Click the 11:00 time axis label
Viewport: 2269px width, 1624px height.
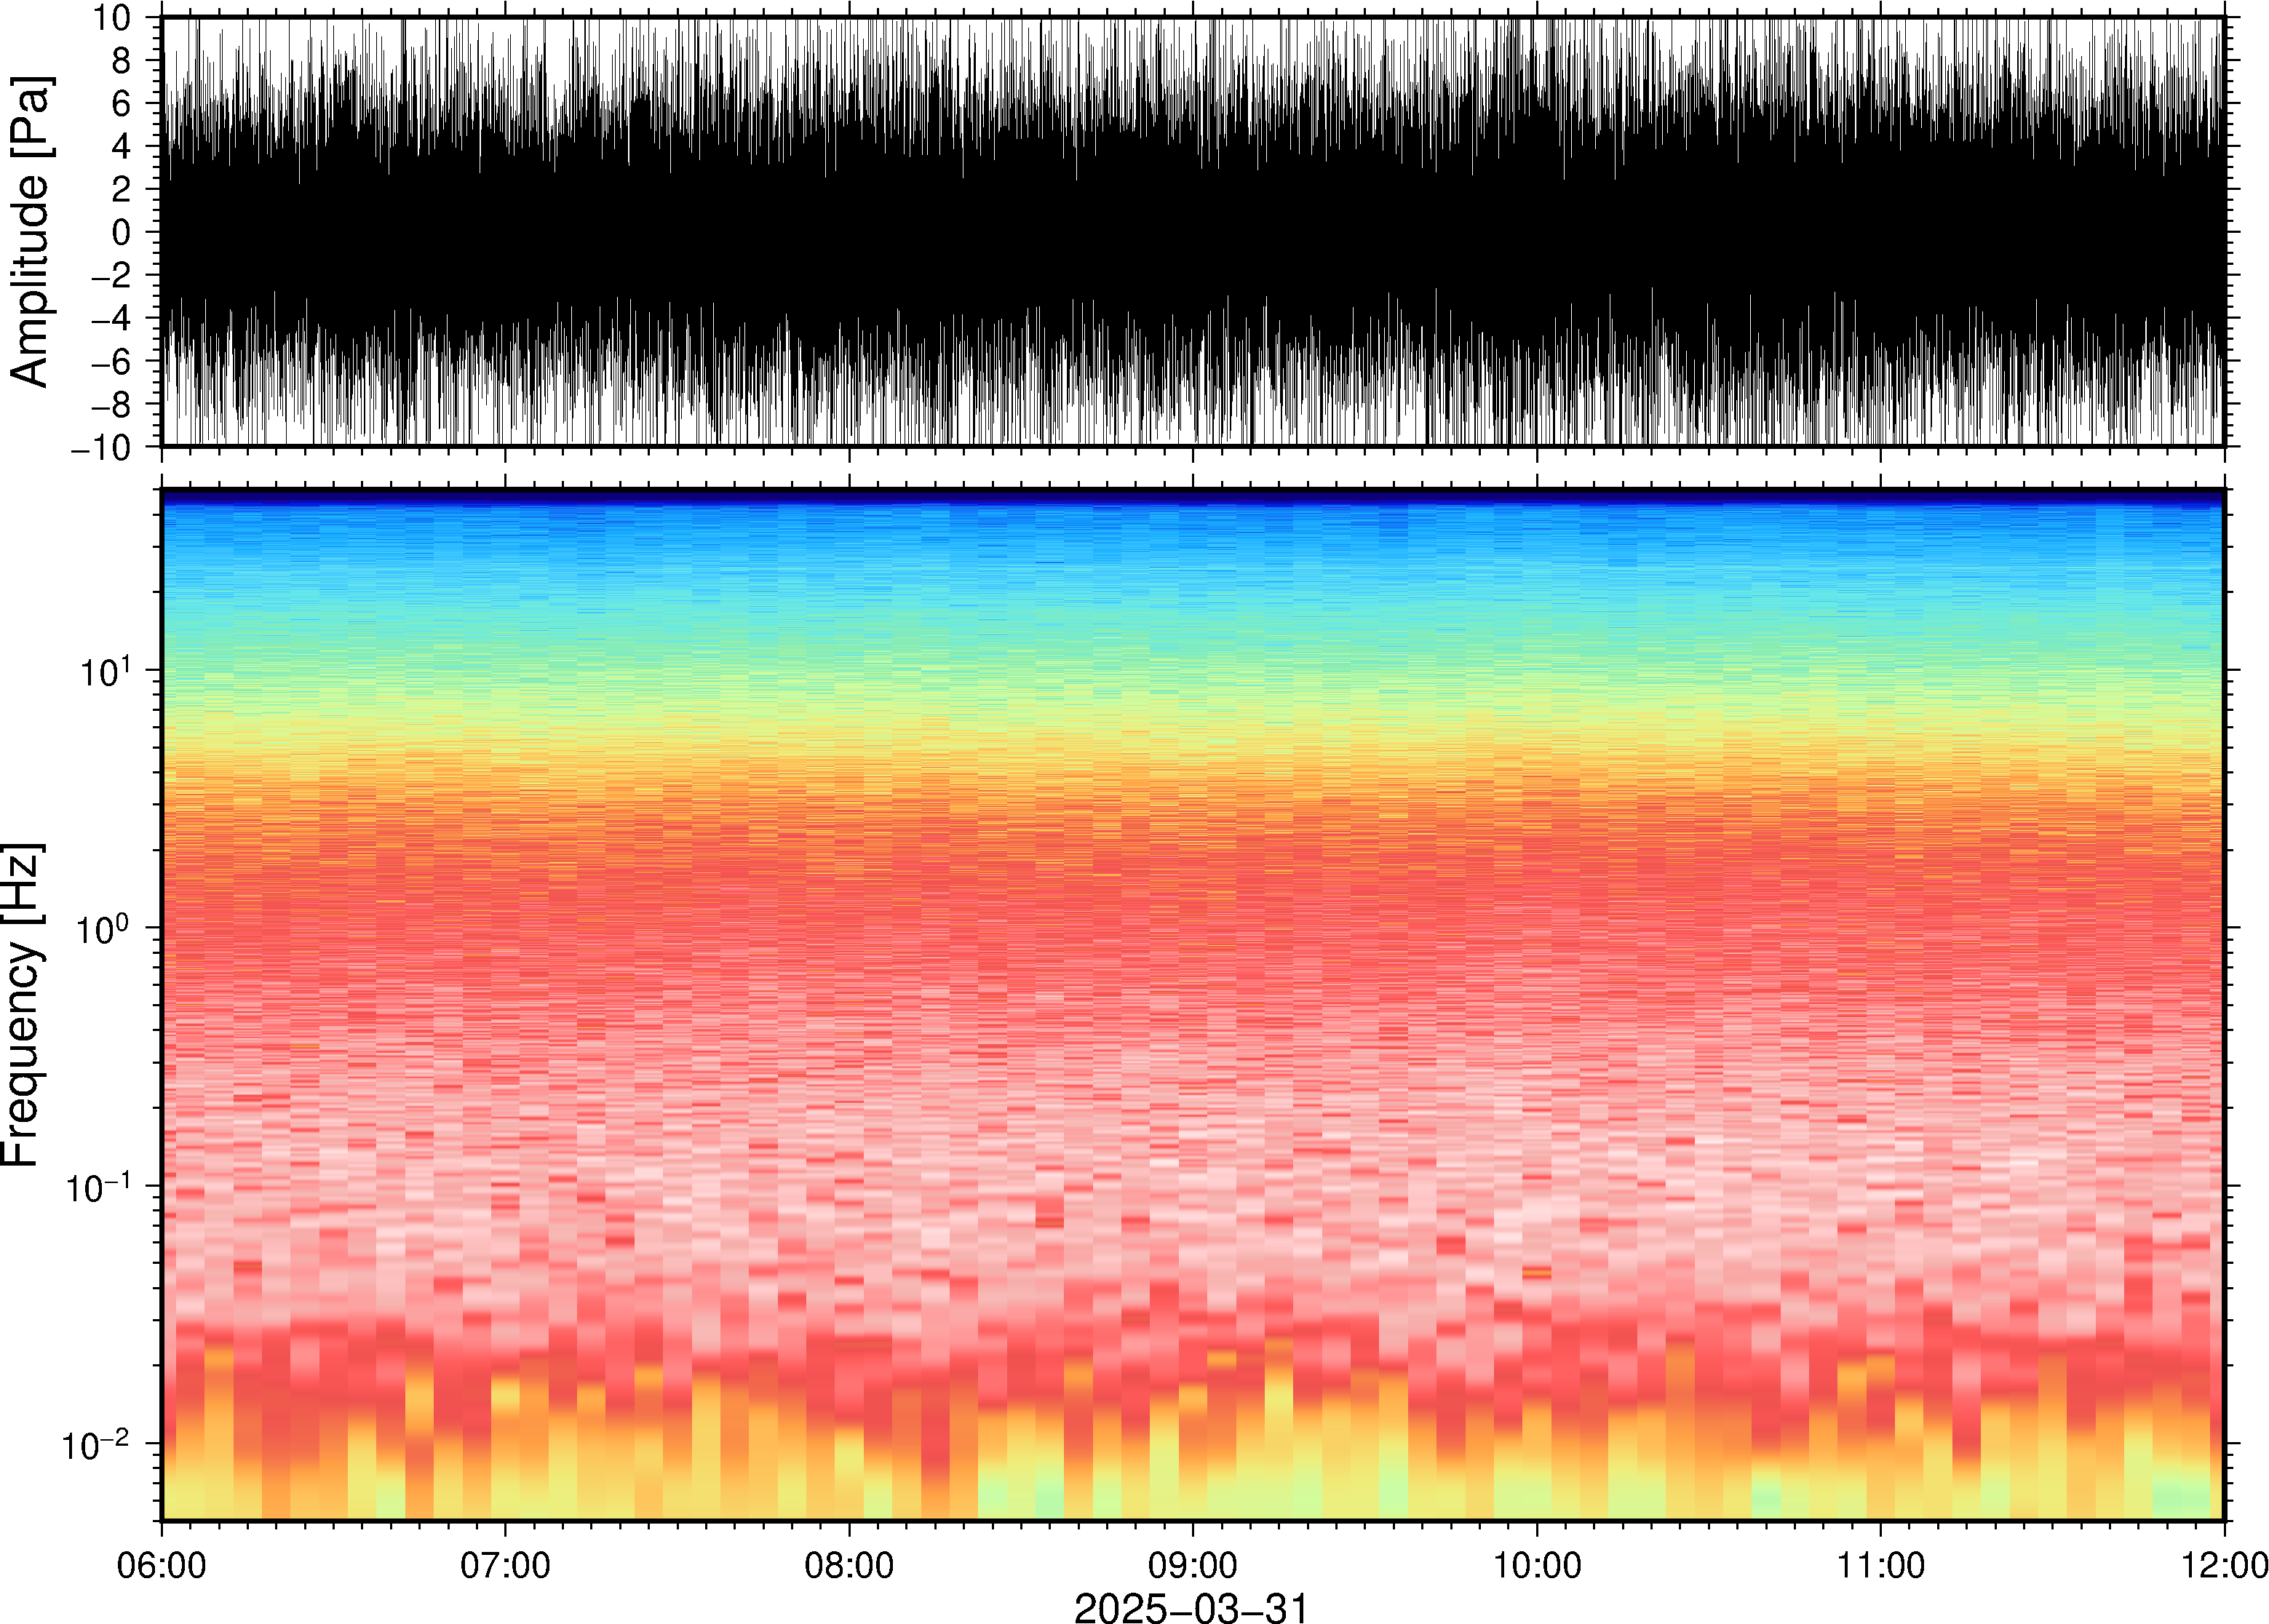(x=1881, y=1565)
